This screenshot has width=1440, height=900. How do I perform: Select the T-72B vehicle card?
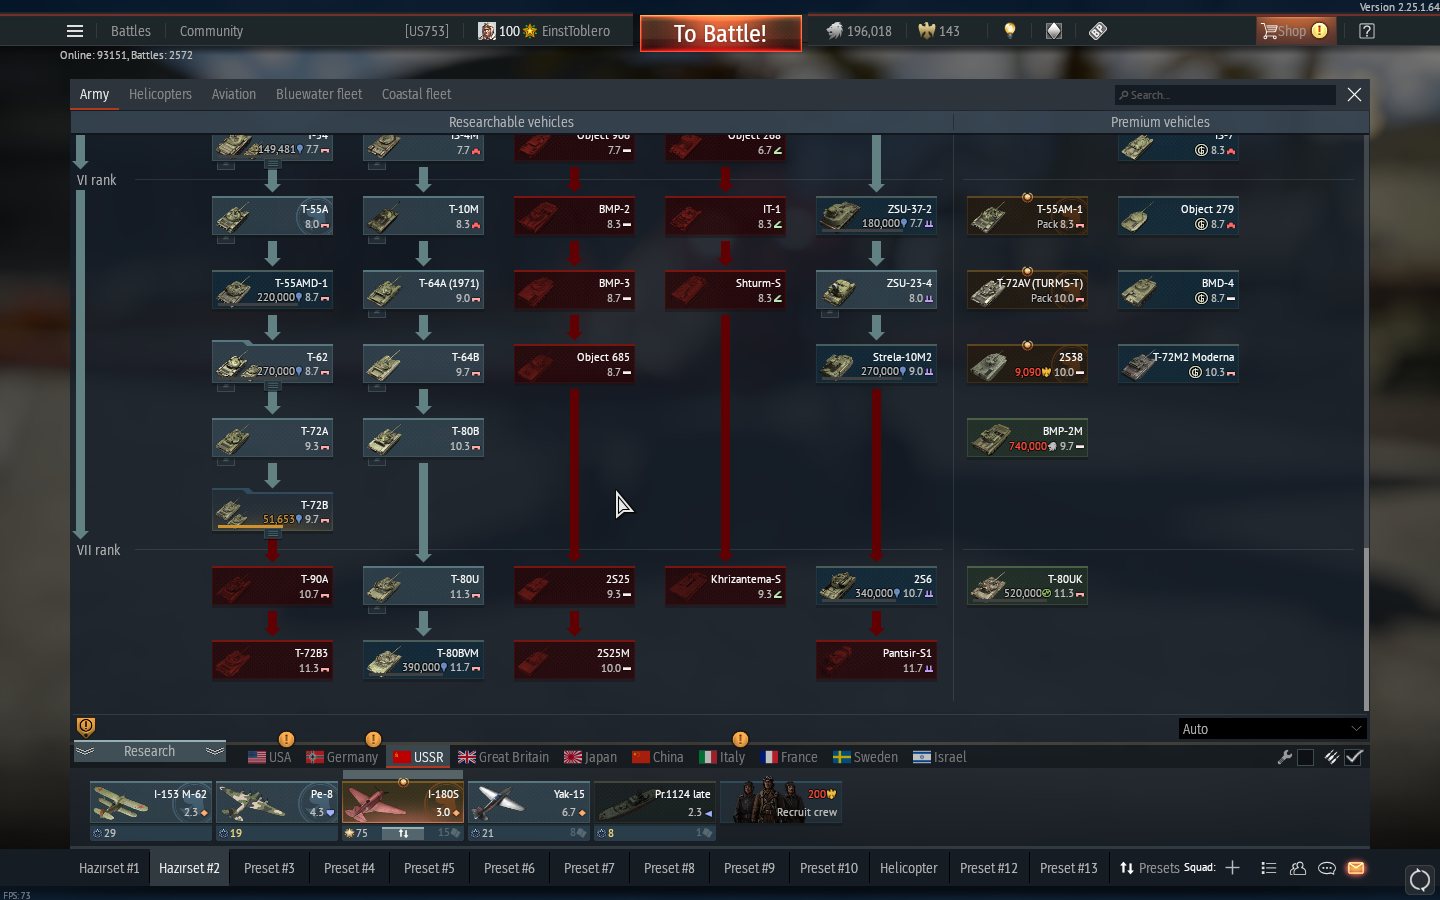[x=272, y=512]
